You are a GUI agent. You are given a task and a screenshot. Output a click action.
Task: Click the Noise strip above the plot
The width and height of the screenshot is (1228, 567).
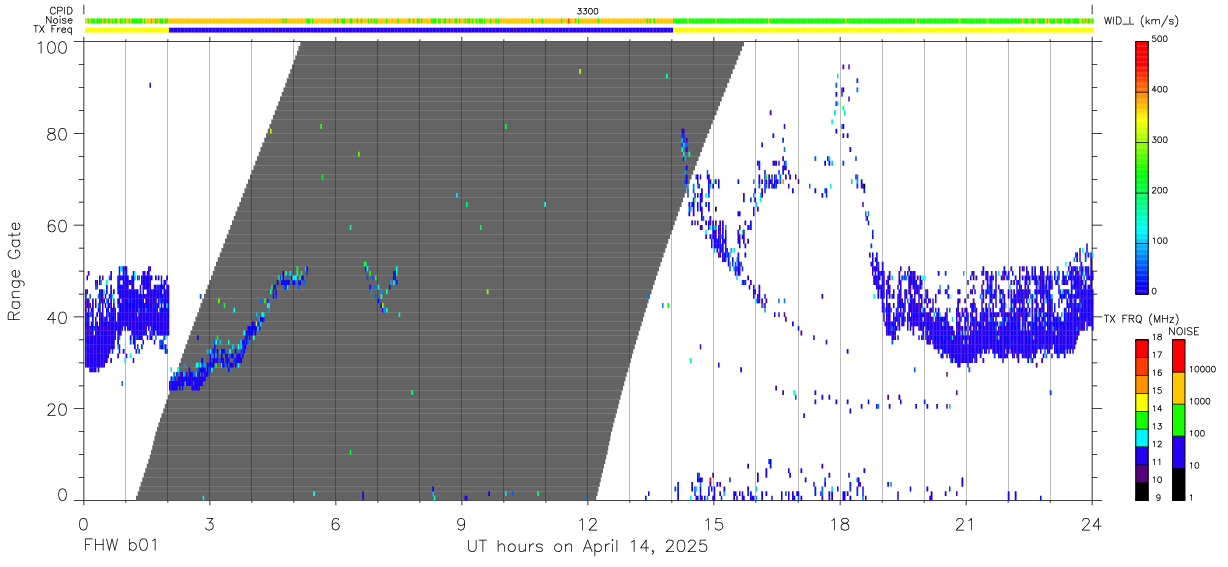click(588, 20)
